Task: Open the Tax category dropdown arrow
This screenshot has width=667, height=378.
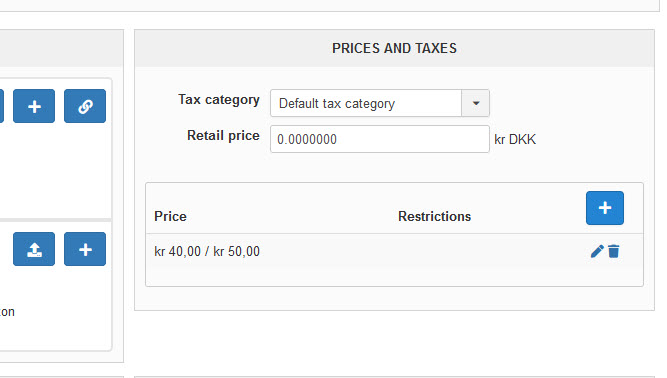Action: (476, 103)
